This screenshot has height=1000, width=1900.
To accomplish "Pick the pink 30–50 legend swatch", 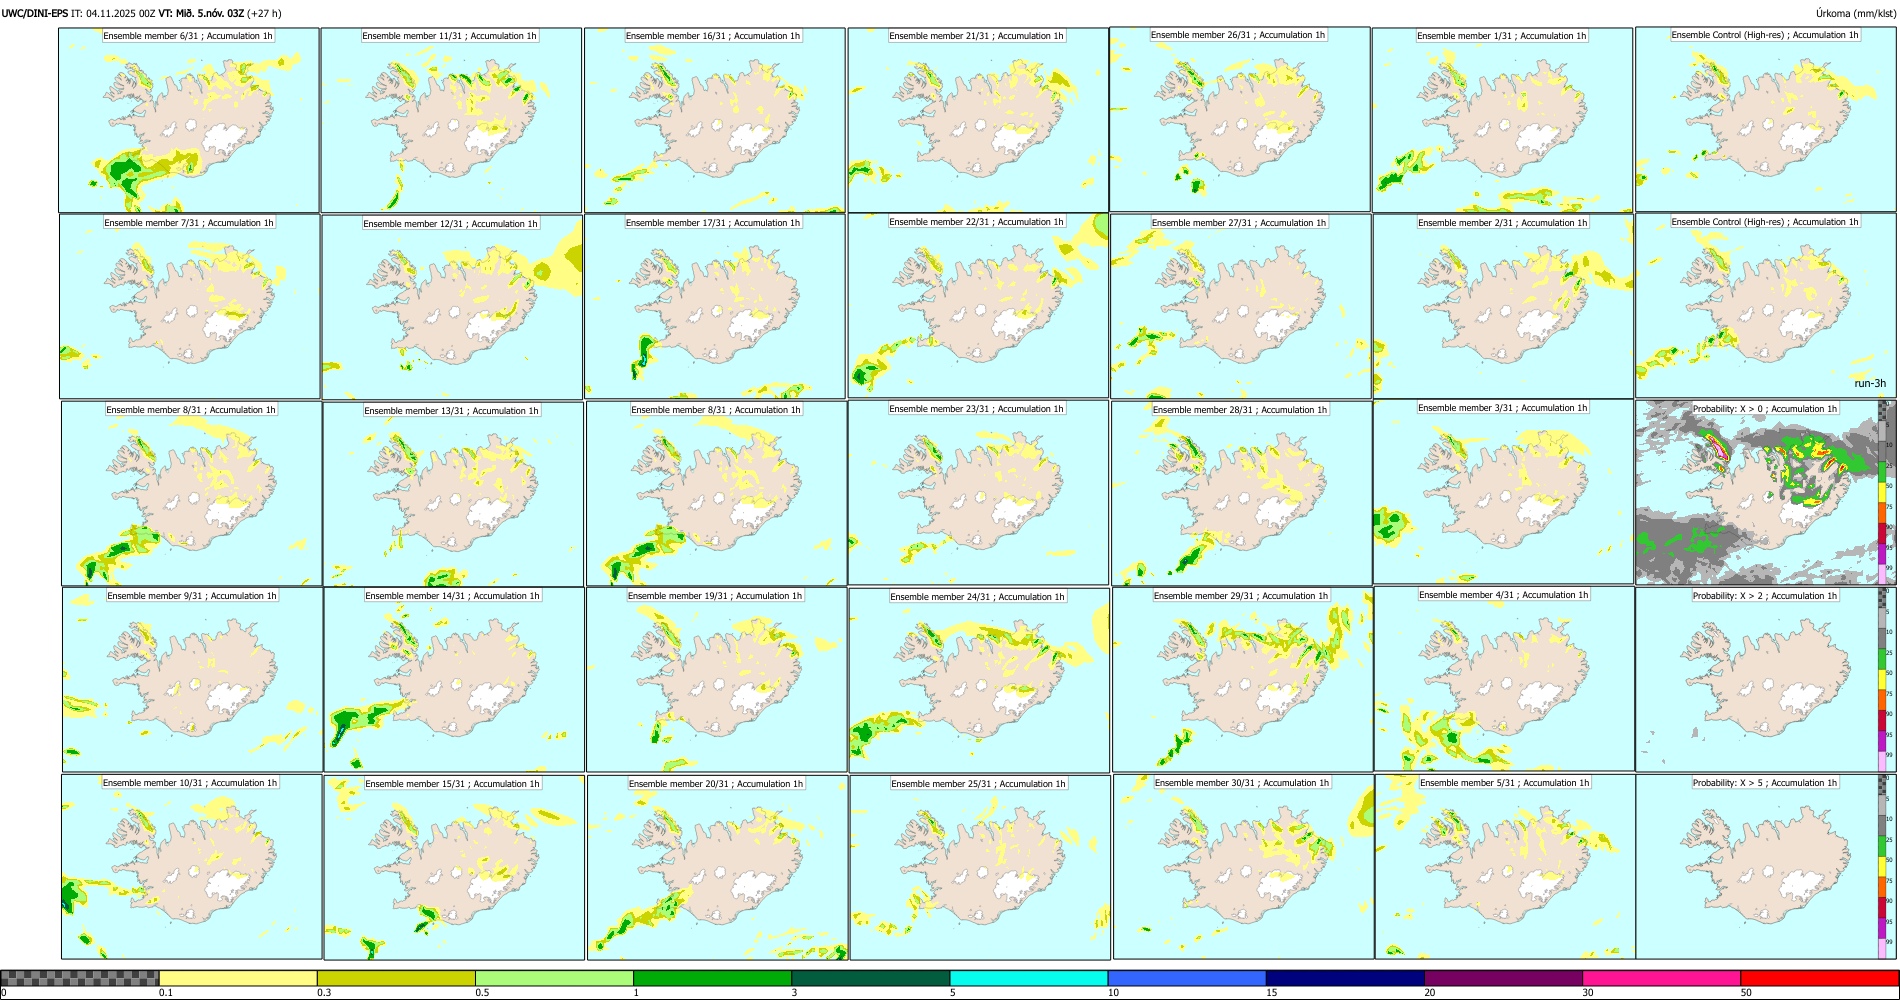I will [1661, 978].
